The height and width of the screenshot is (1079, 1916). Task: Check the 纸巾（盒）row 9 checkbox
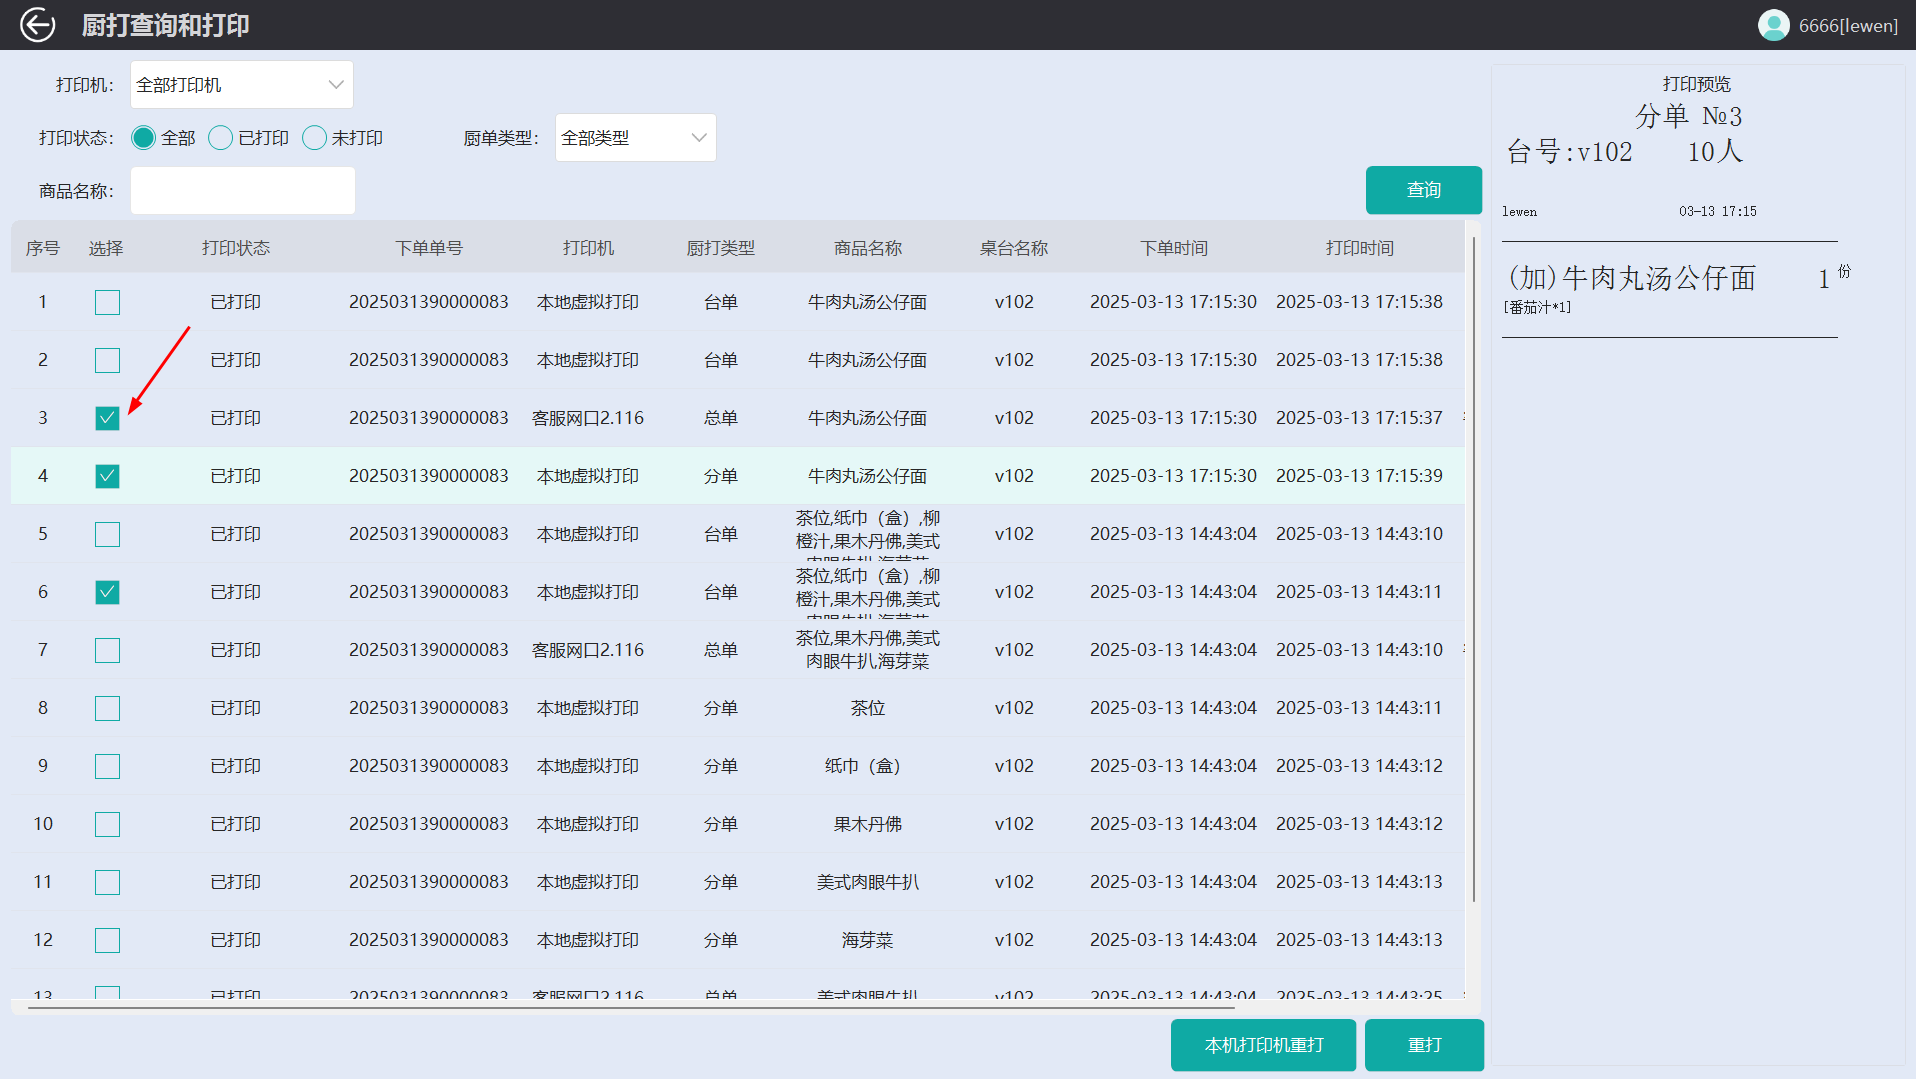coord(107,765)
